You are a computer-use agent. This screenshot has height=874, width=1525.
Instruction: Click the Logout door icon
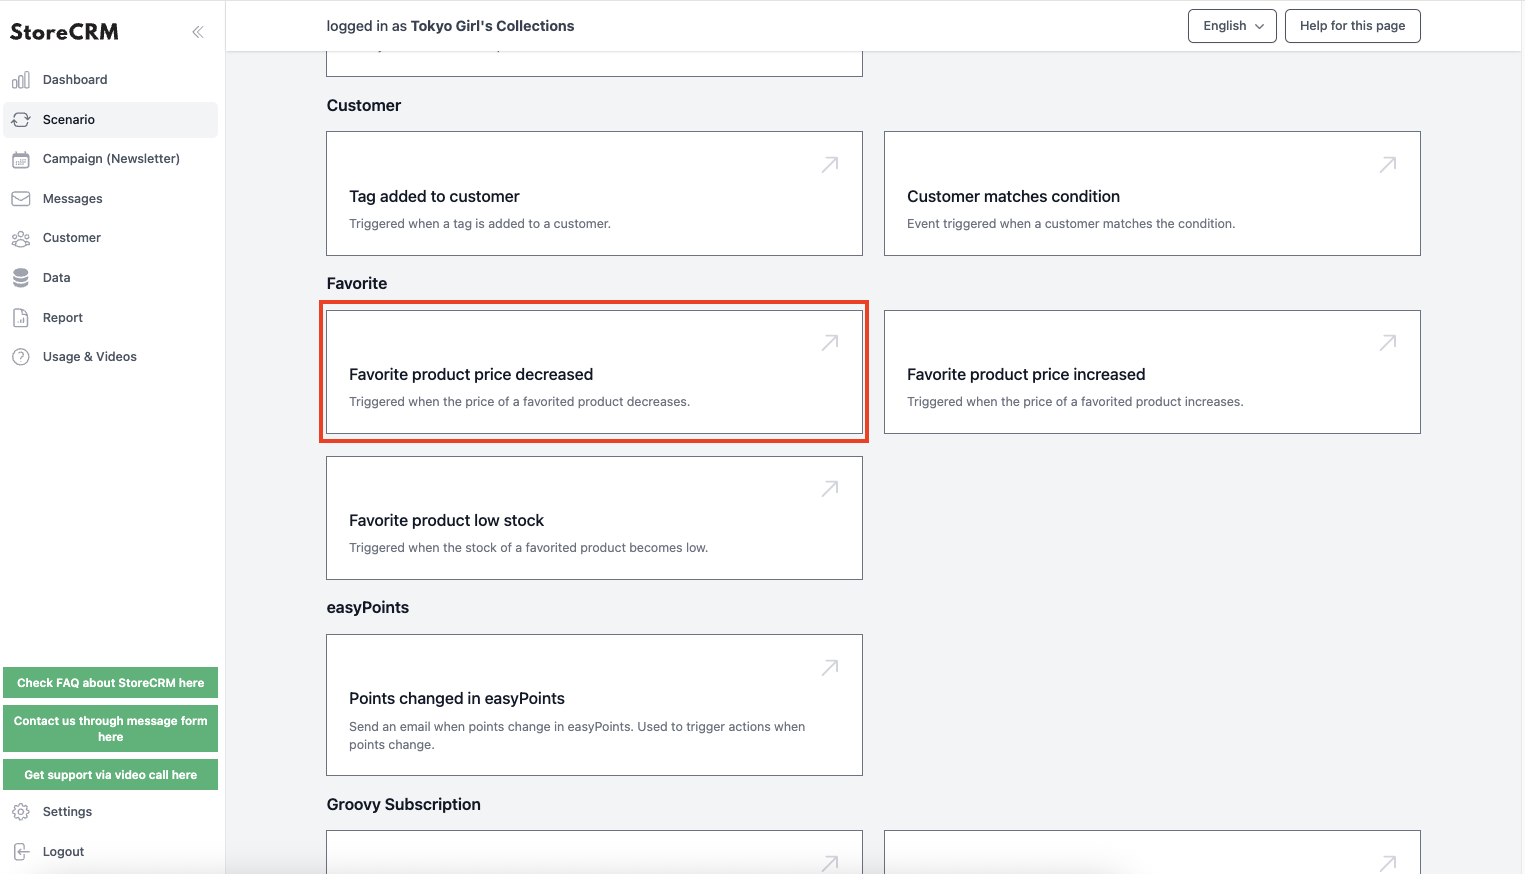pos(21,852)
